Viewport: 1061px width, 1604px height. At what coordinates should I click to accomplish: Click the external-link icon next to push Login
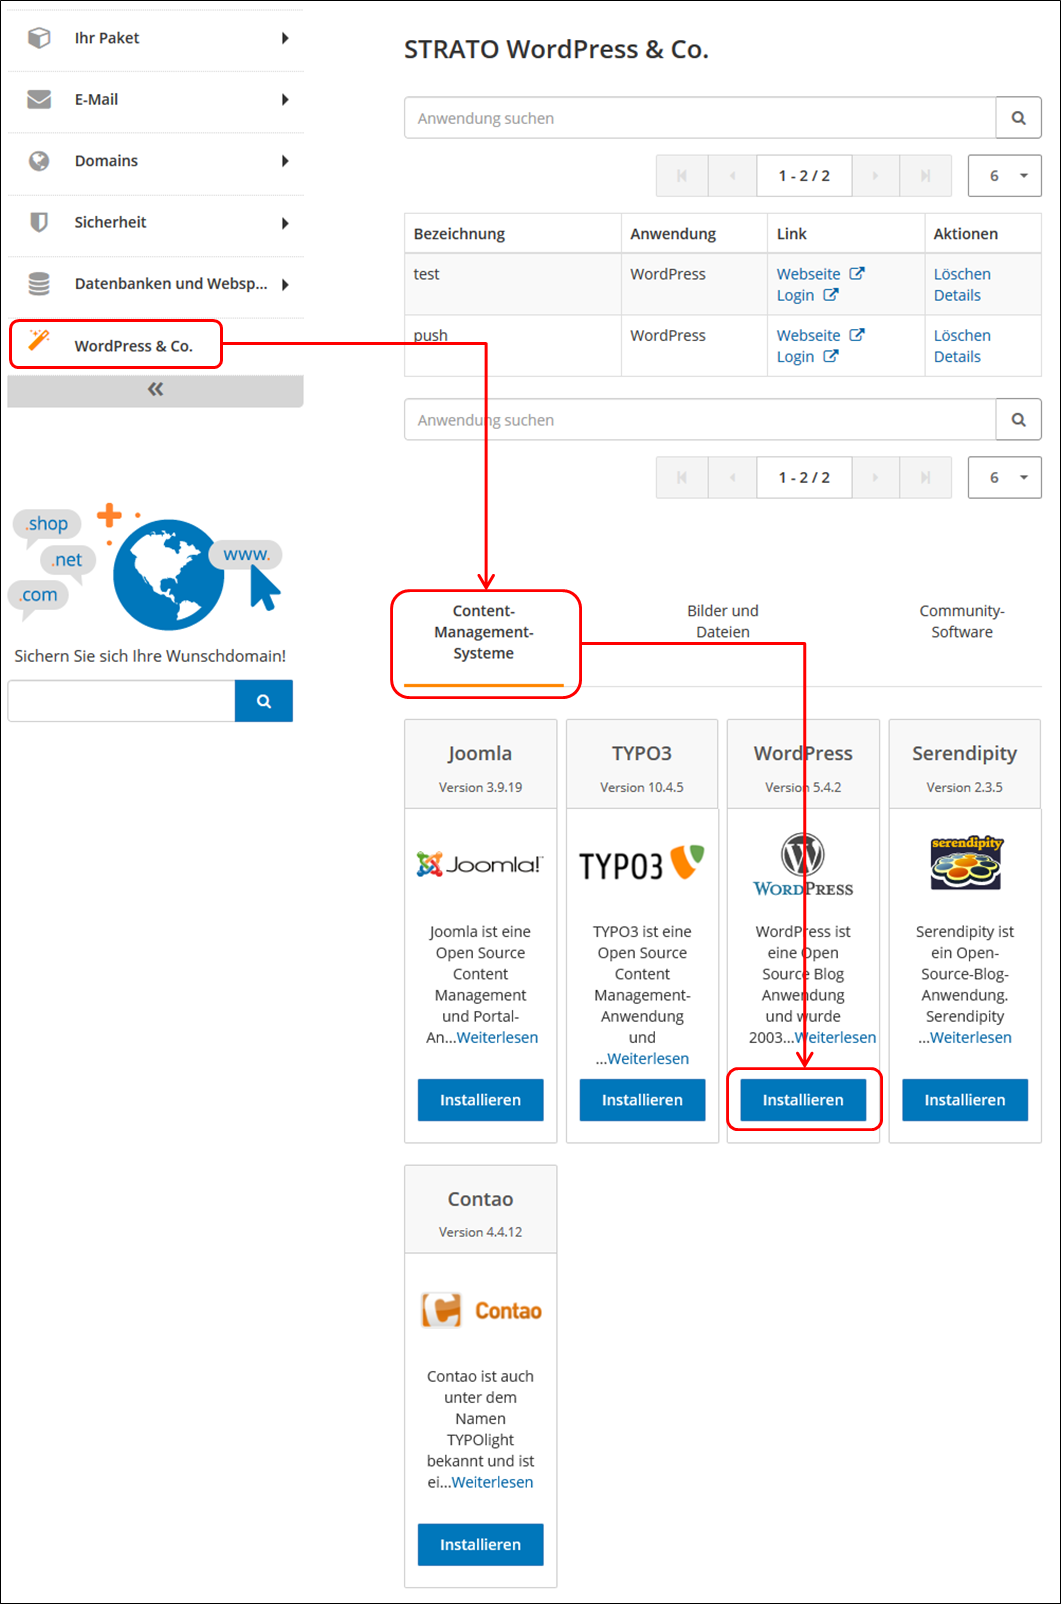(x=831, y=356)
